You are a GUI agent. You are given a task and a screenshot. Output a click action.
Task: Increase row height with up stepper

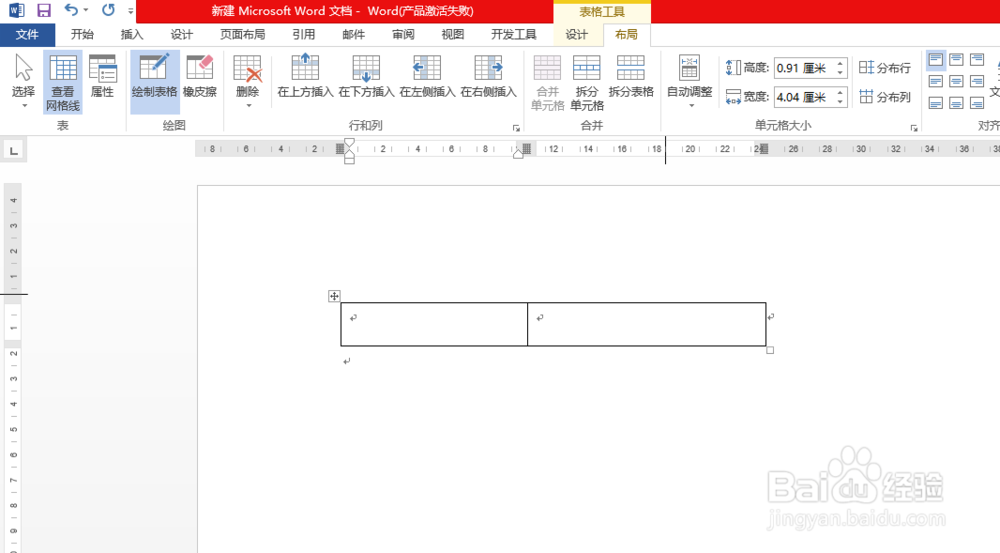pyautogui.click(x=841, y=63)
